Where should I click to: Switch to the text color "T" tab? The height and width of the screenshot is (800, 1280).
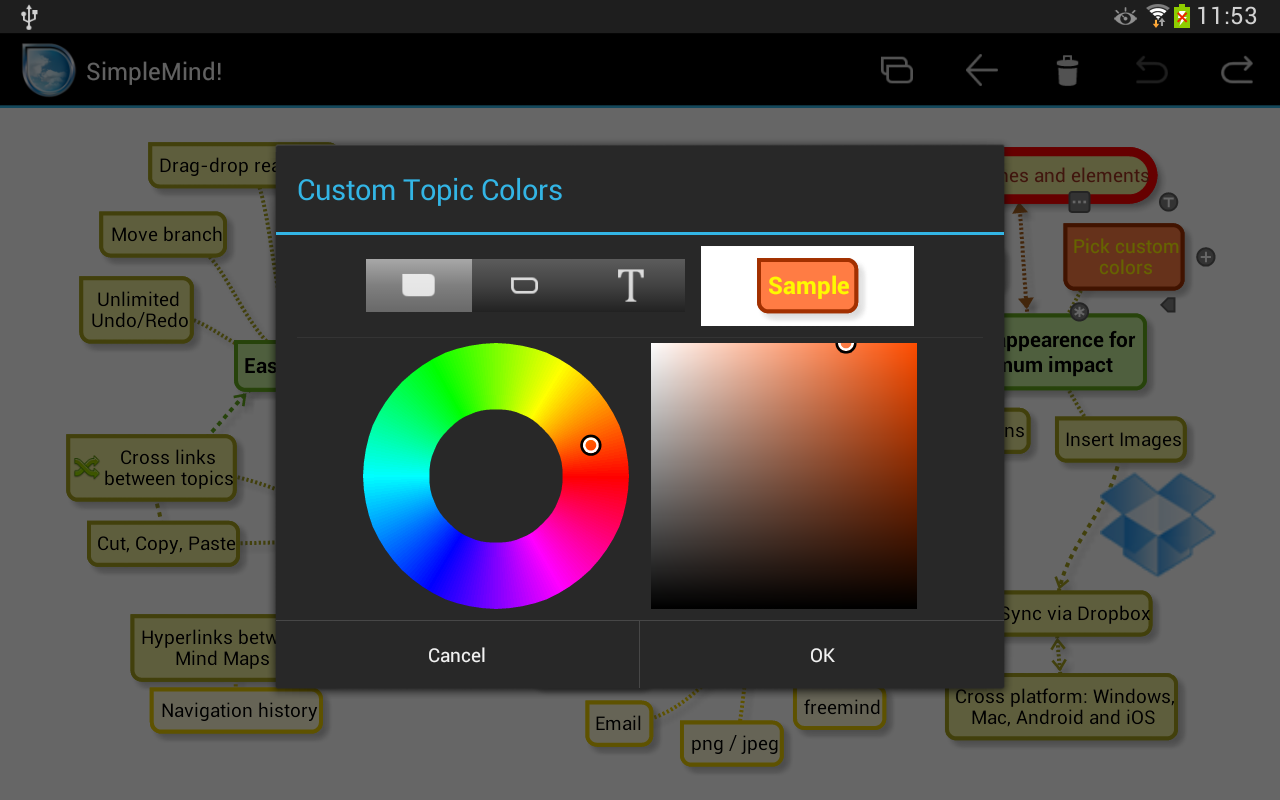630,285
